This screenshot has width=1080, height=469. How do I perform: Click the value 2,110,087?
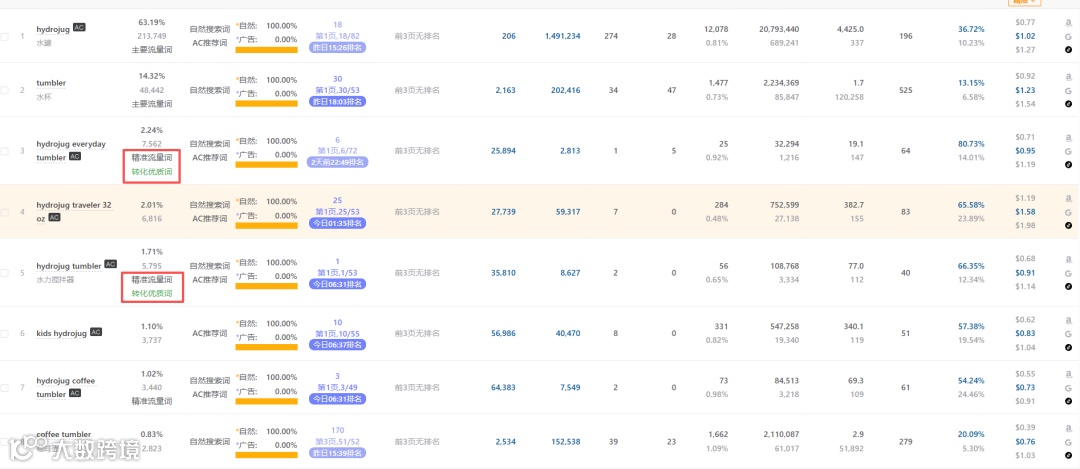(781, 435)
